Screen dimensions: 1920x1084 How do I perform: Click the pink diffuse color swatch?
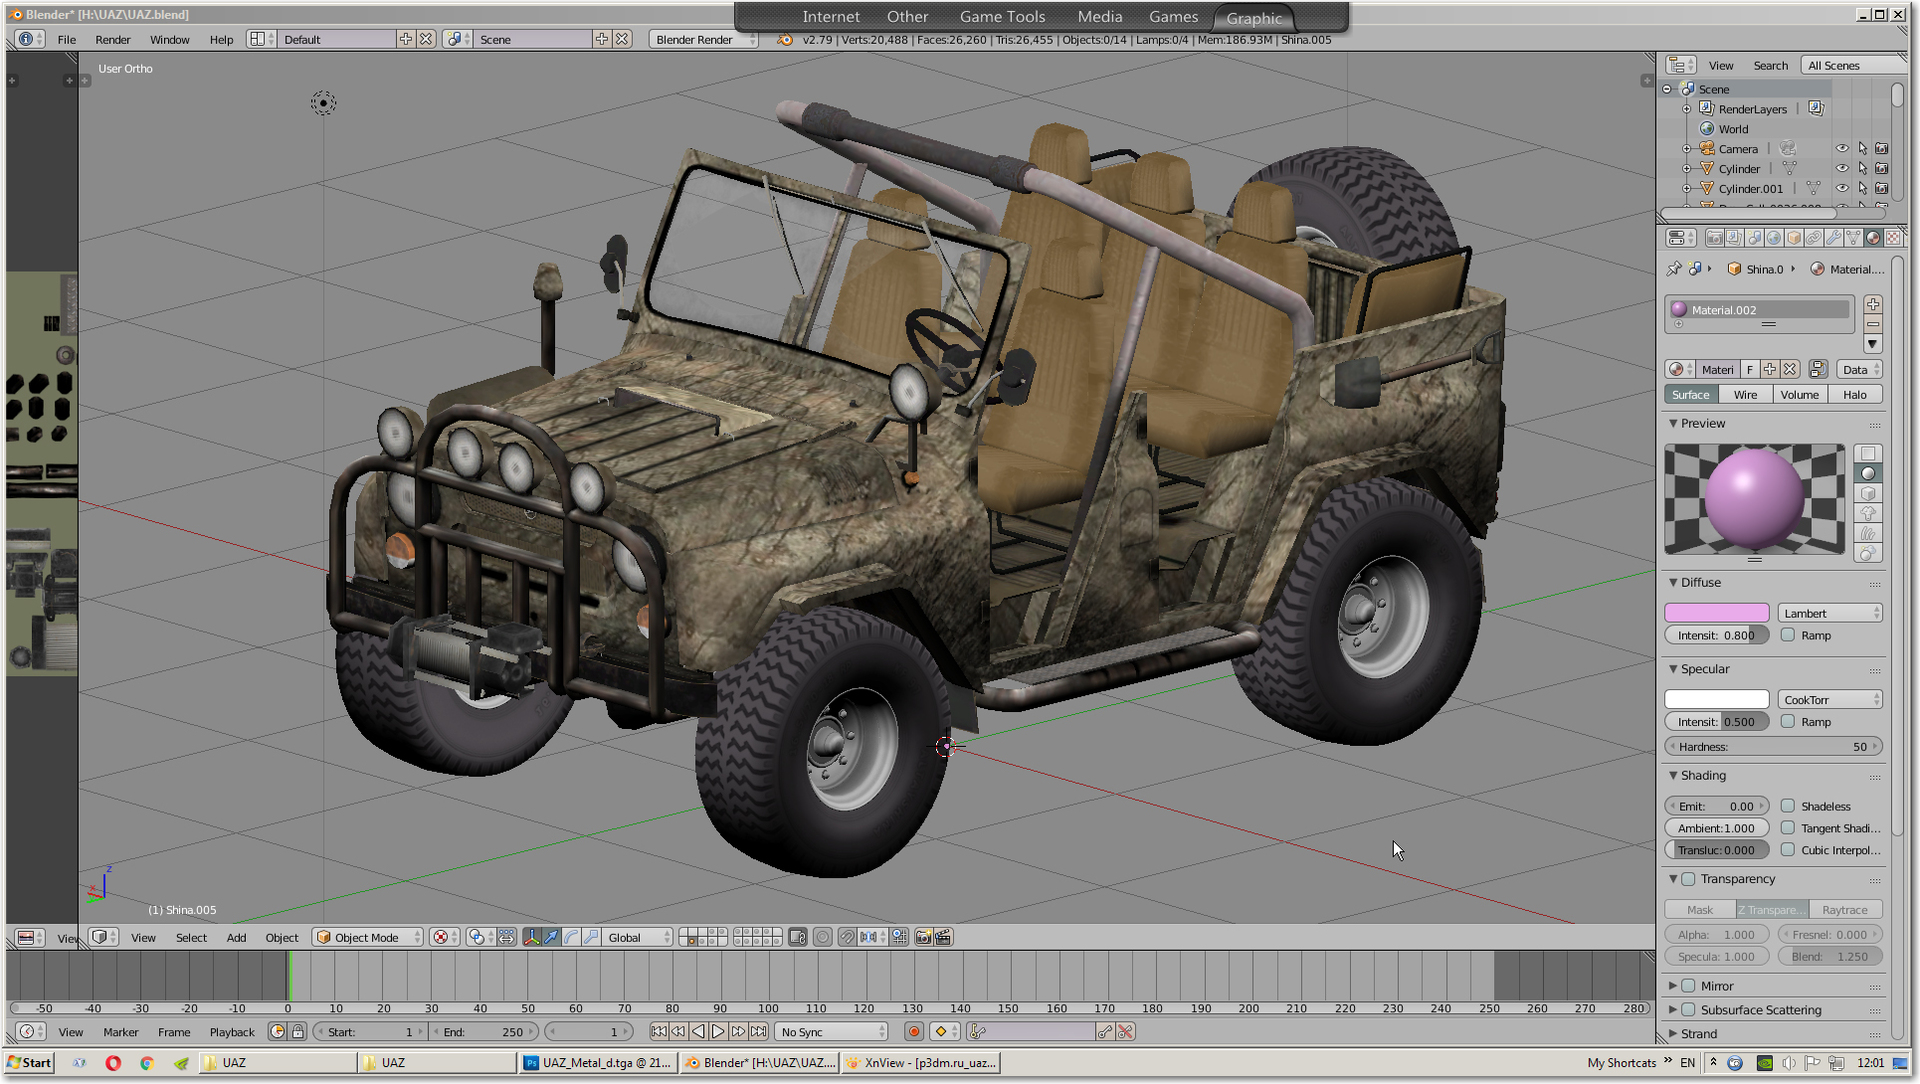coord(1717,613)
